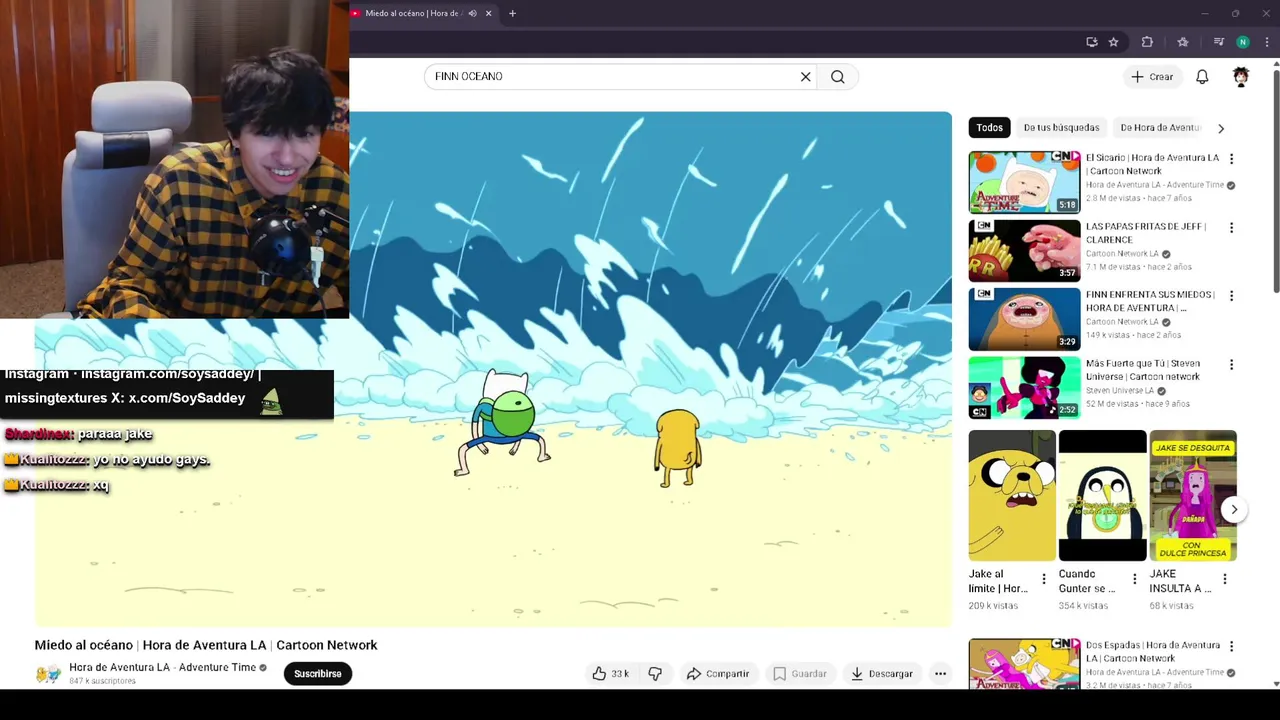Open the YouTube account avatar menu
1280x720 pixels.
(1241, 77)
